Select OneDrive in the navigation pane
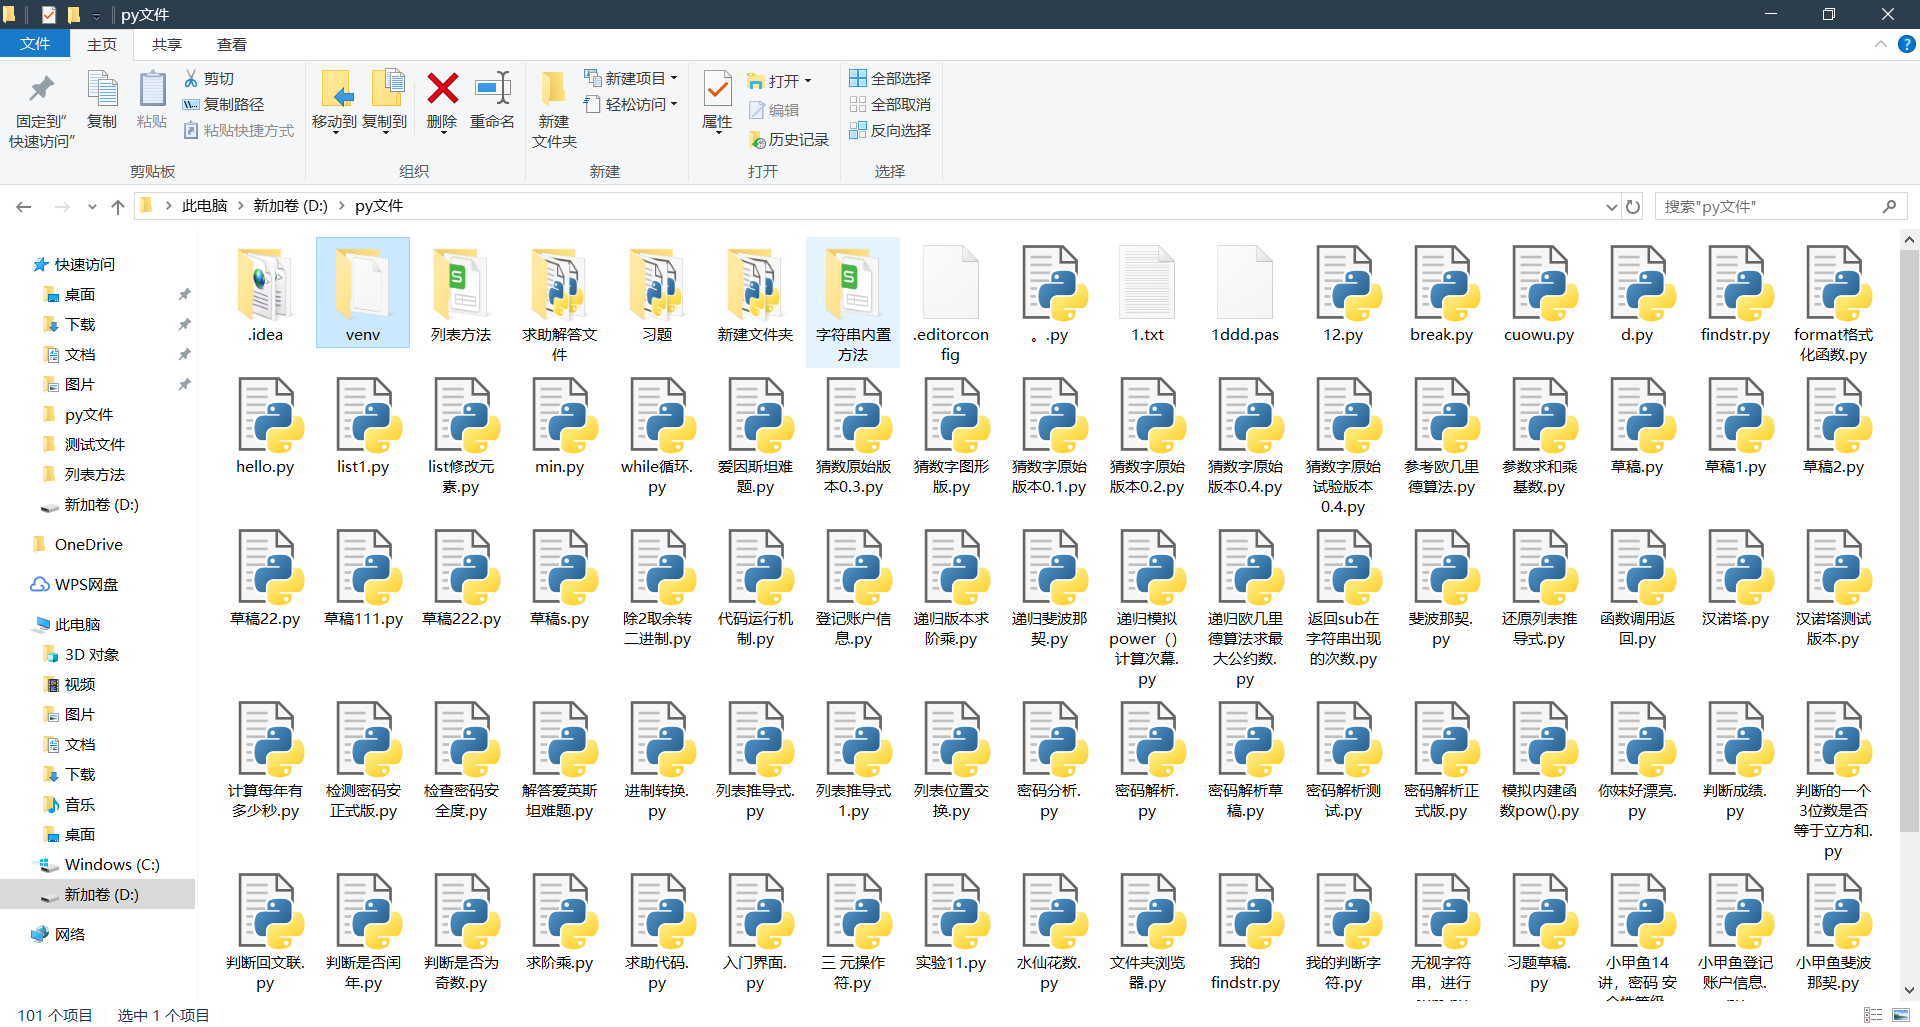This screenshot has height=1027, width=1920. click(89, 545)
